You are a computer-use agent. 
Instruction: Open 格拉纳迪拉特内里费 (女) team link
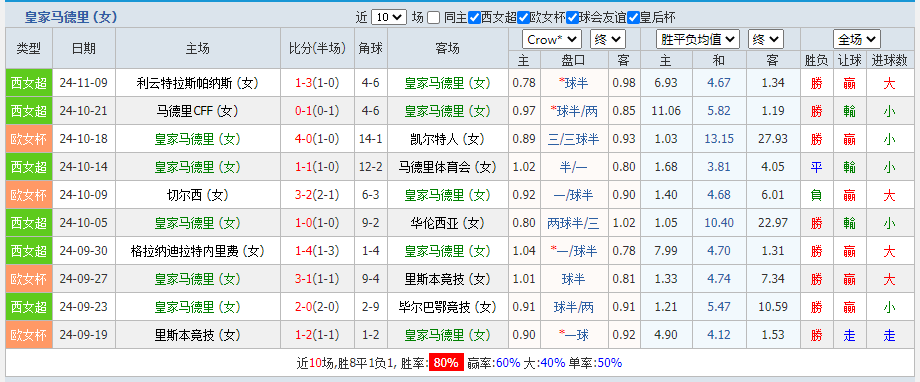point(197,251)
